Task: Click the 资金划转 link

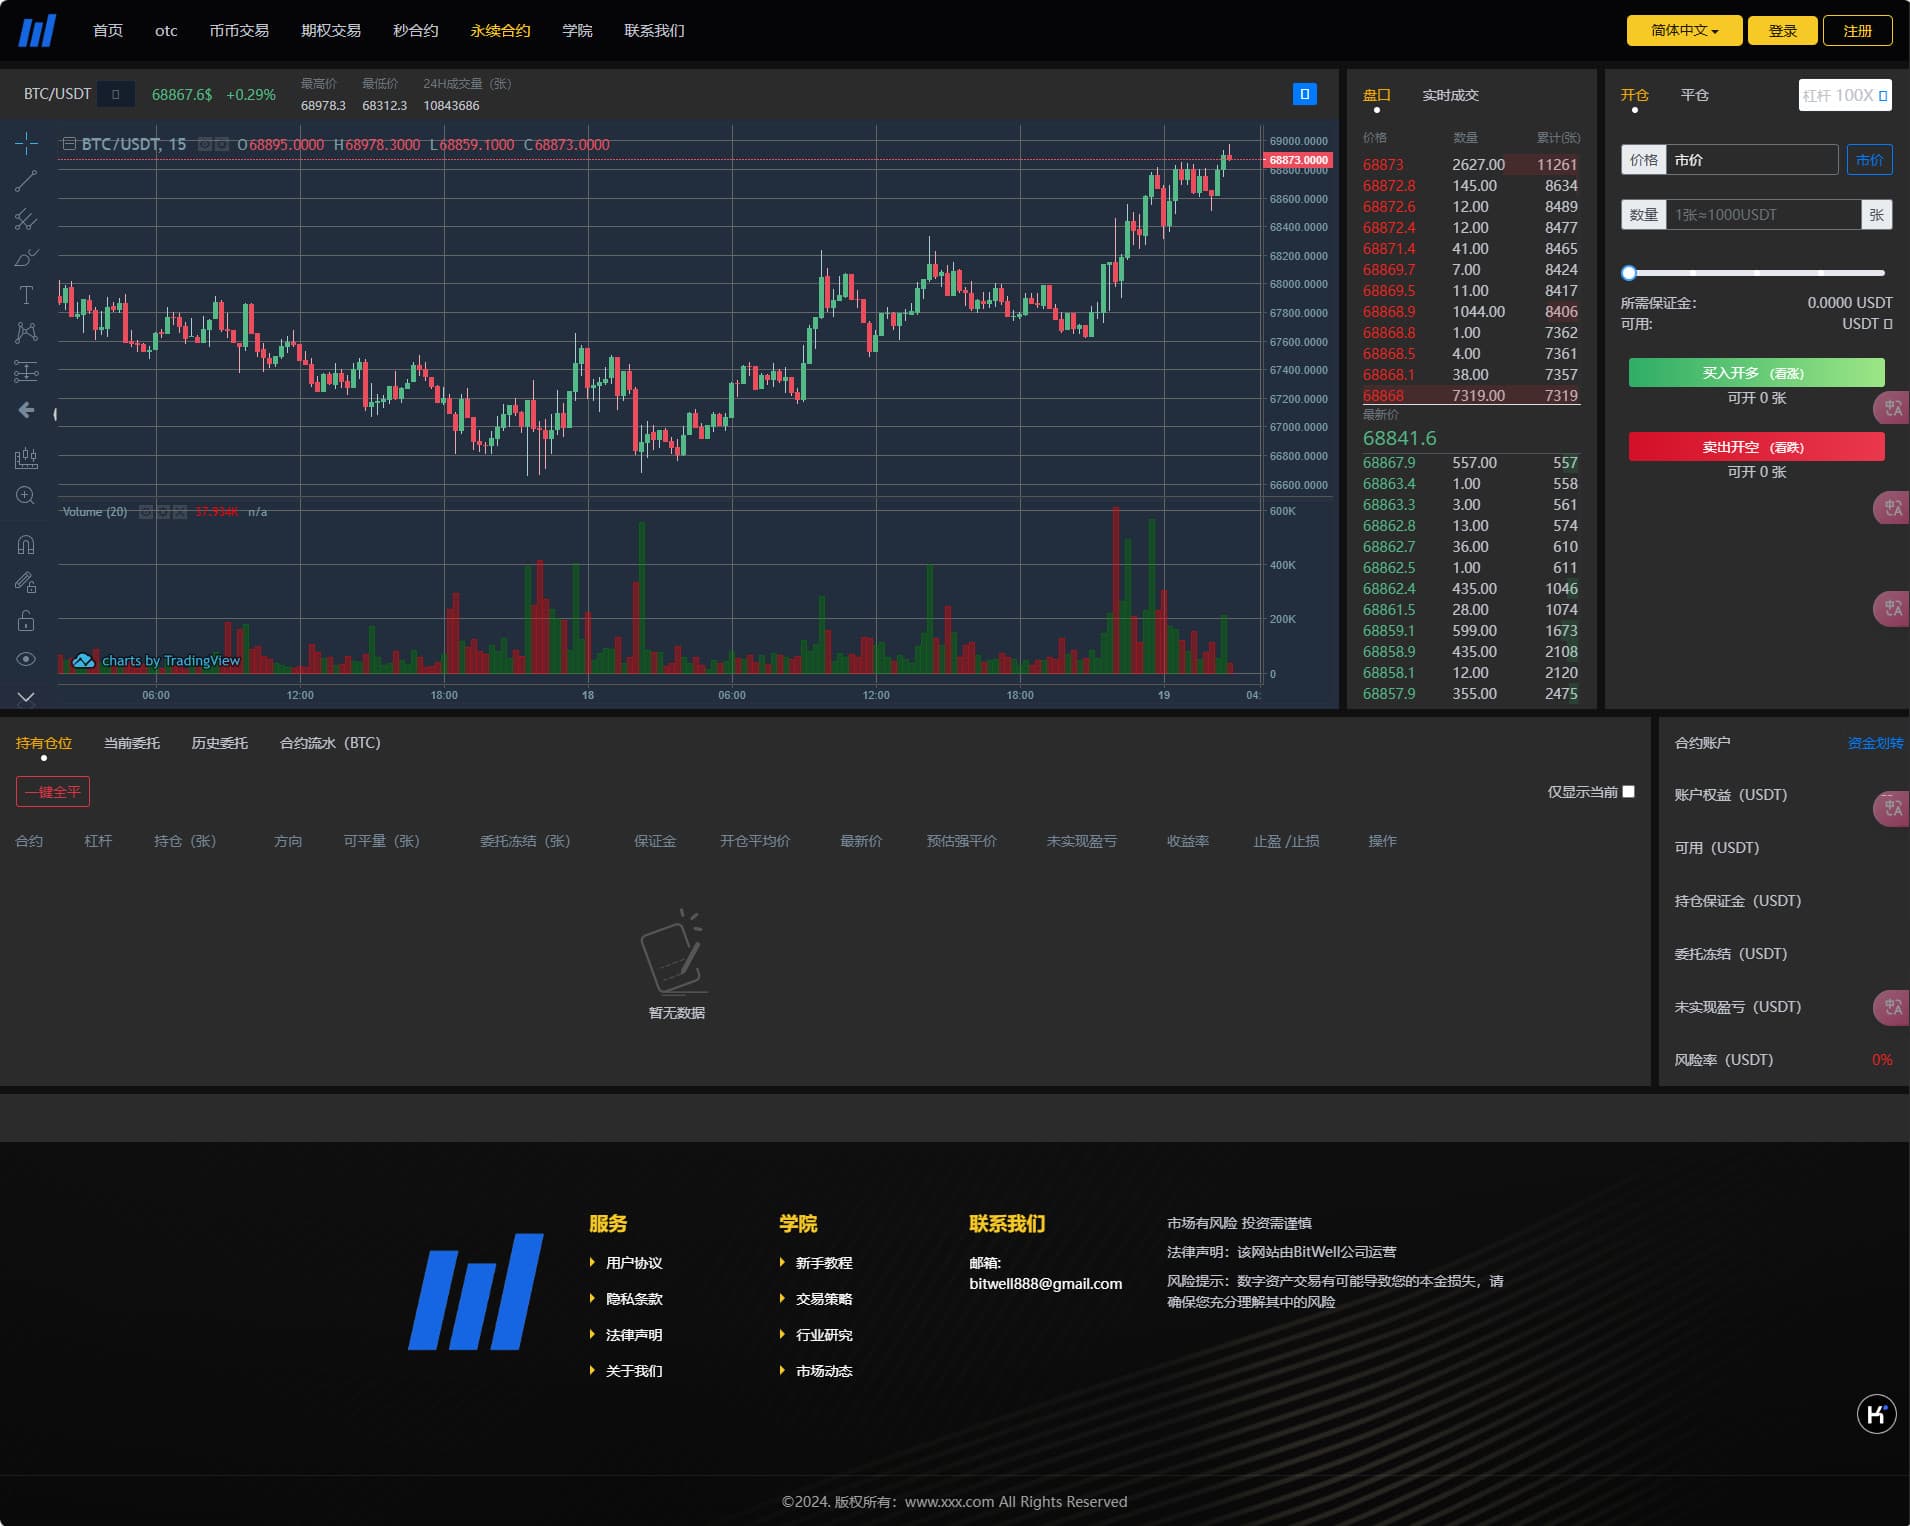Action: [x=1875, y=743]
